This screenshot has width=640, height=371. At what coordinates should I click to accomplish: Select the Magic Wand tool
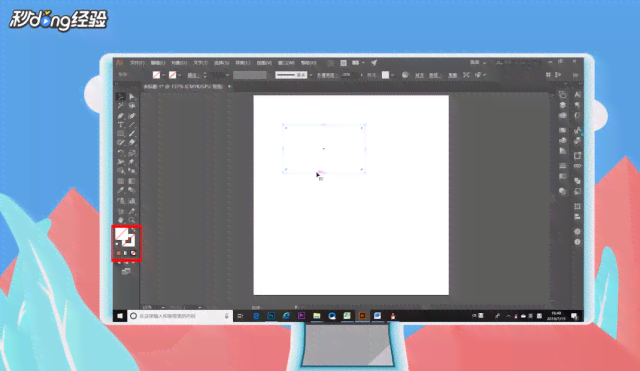point(121,106)
